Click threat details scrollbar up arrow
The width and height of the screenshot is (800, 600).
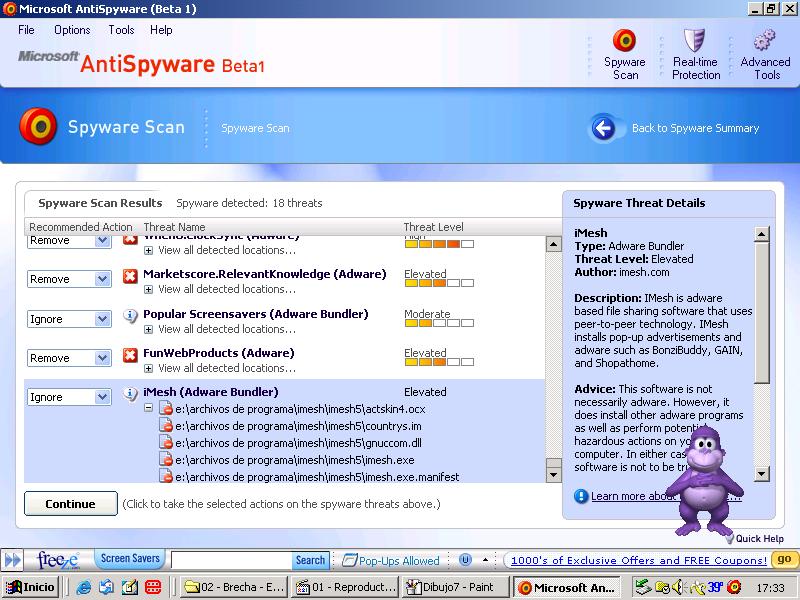(761, 234)
